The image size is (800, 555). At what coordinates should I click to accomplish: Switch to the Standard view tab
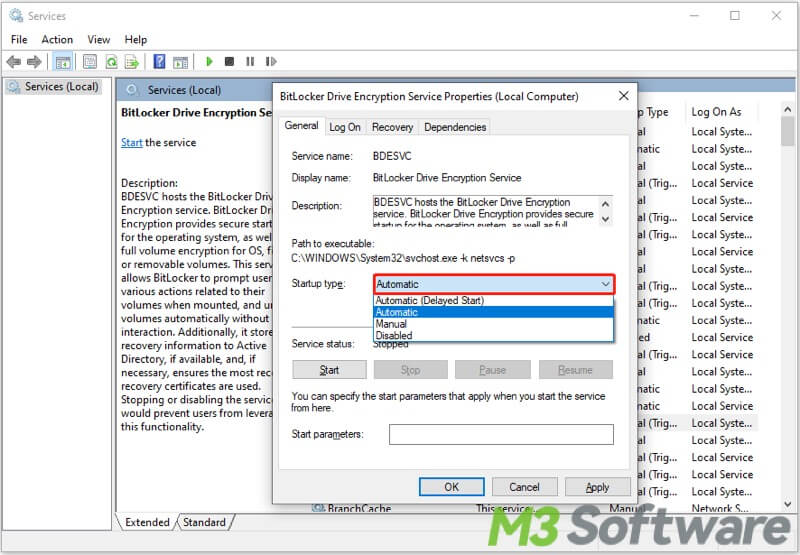(205, 522)
